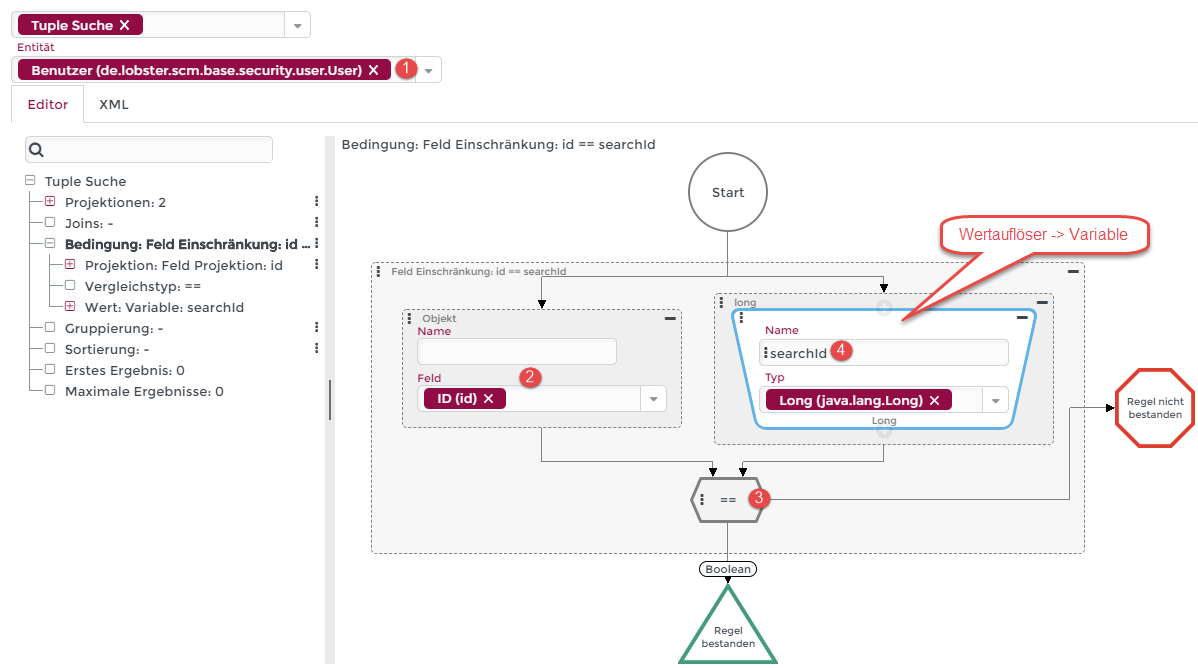
Task: Open the kebab menu for Projektionen row
Action: coord(316,202)
